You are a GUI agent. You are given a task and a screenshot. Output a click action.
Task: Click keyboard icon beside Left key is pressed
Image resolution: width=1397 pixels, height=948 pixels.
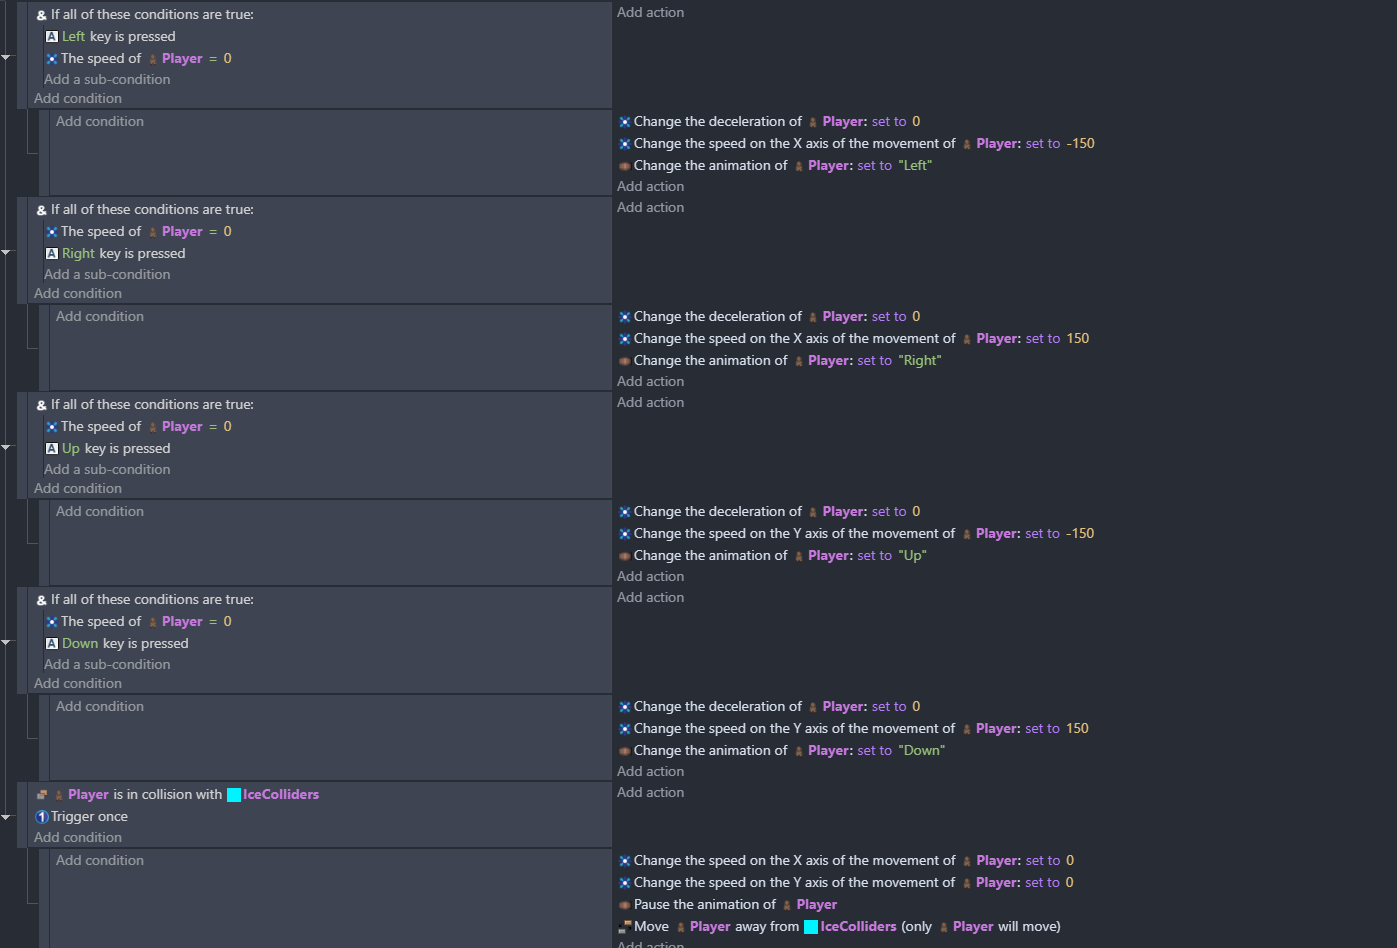[52, 37]
